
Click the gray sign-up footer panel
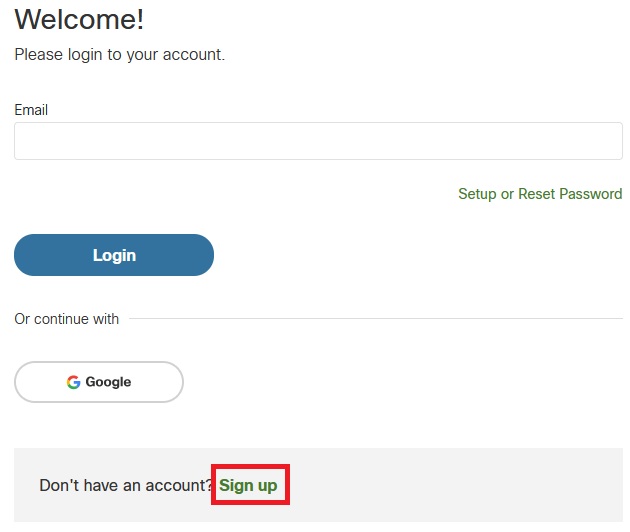coord(450,485)
